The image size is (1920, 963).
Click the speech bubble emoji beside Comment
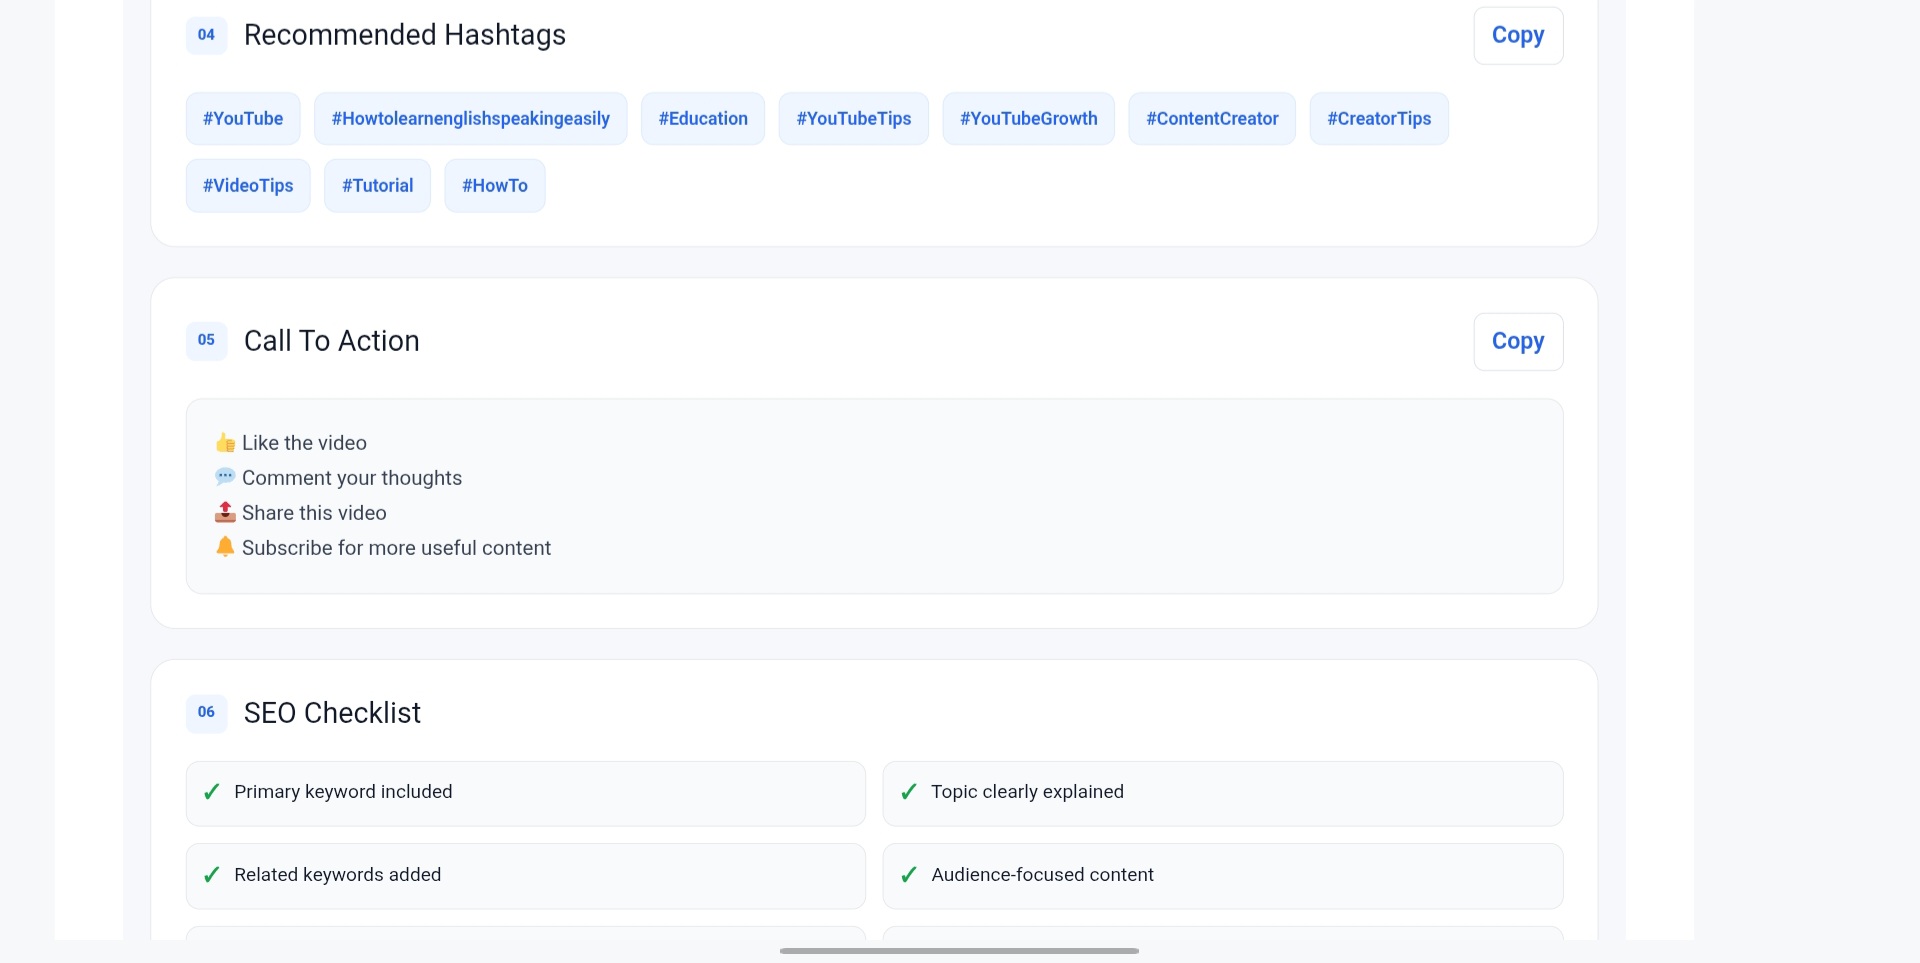(225, 477)
